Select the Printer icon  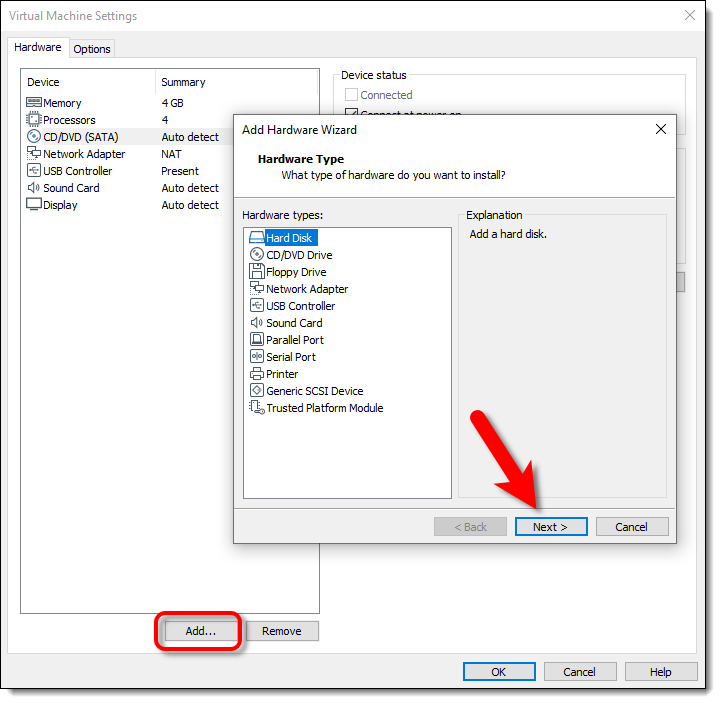coord(257,373)
